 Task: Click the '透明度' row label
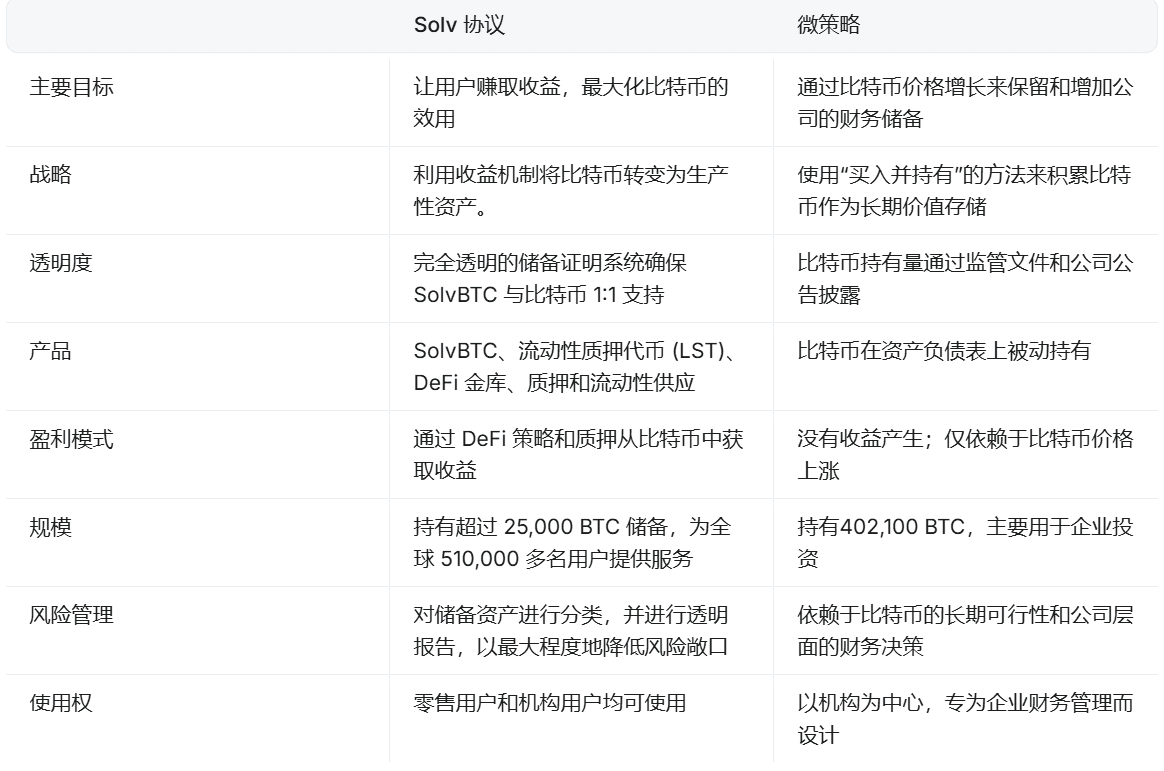click(61, 263)
